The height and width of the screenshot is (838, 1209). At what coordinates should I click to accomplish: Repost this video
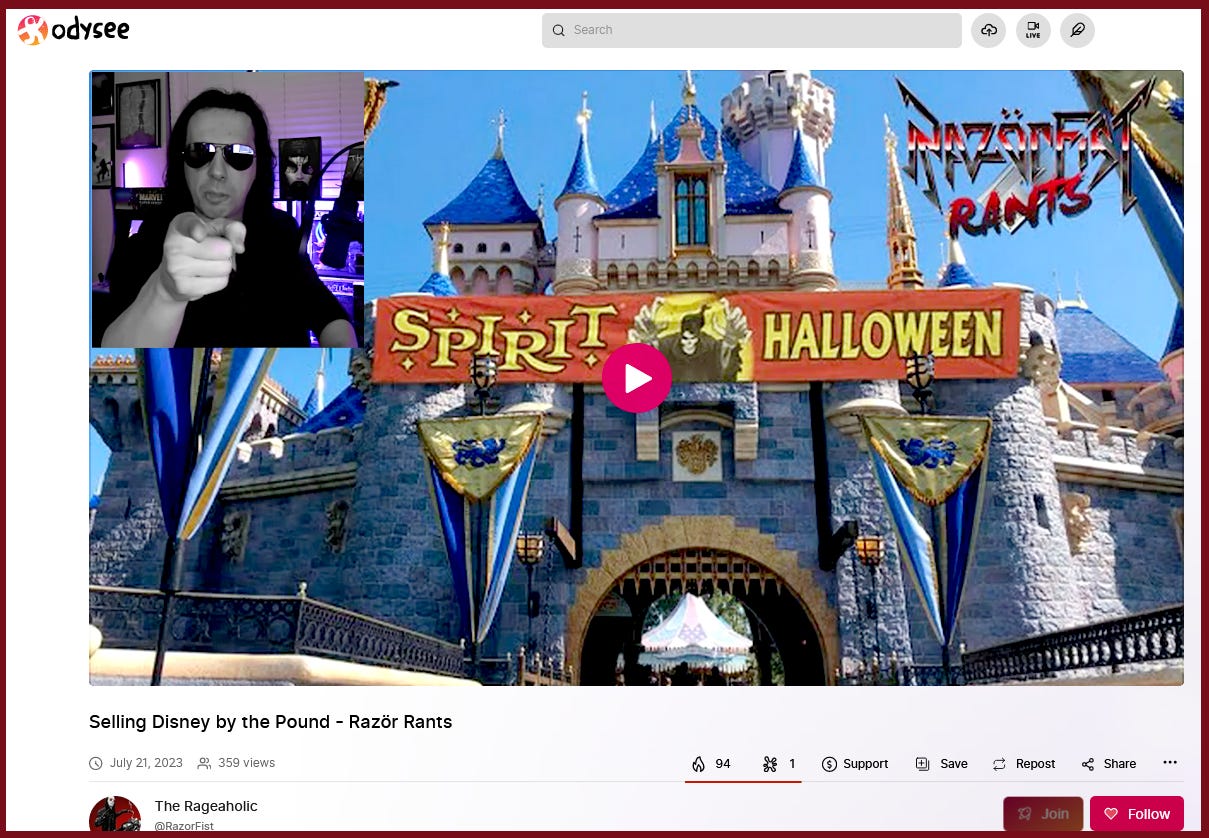1024,764
